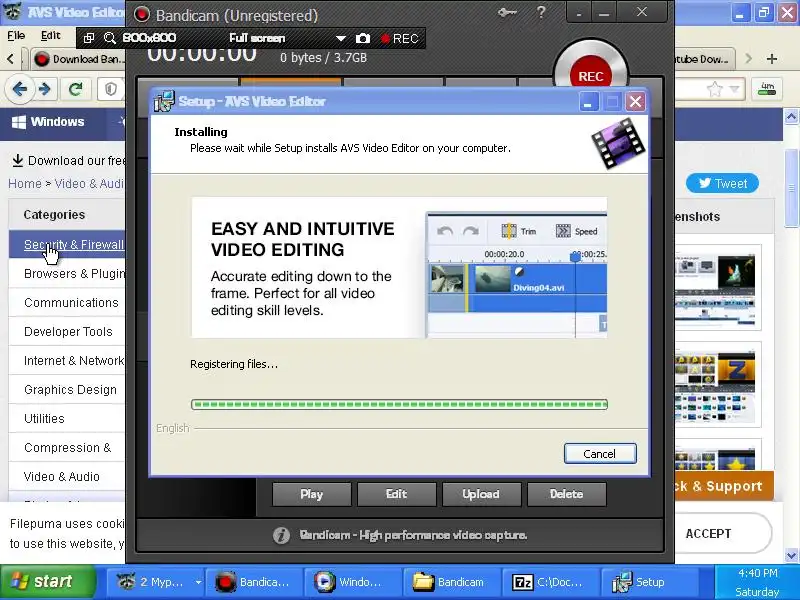800x600 pixels.
Task: Click Edit button in Bandicam
Action: [x=396, y=494]
